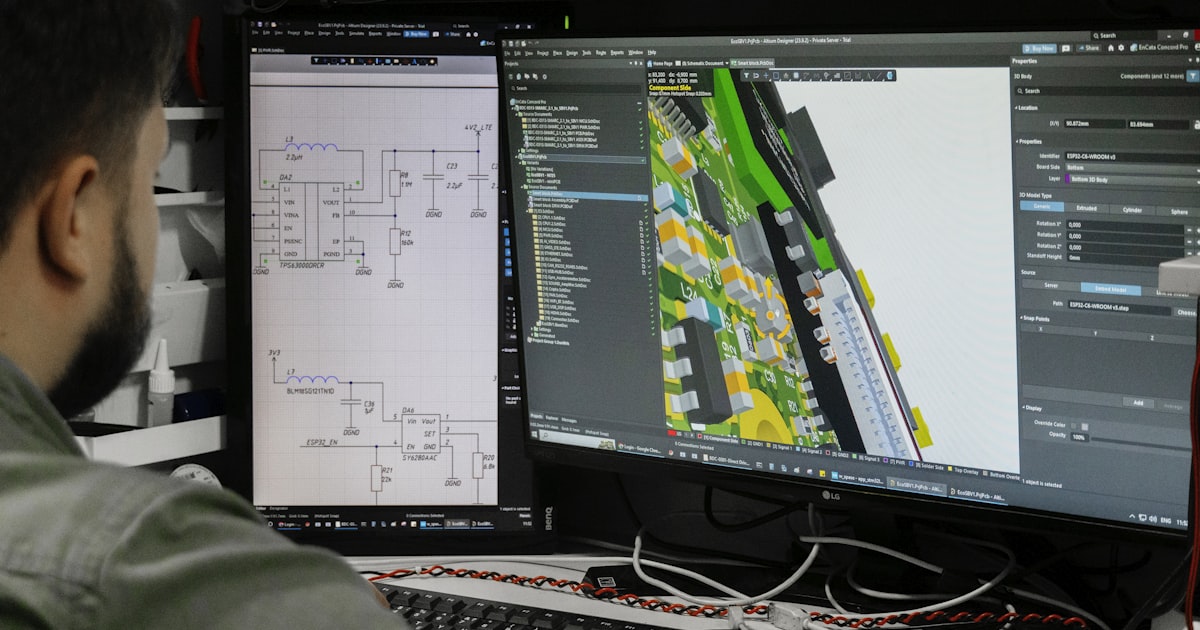Click the Add snap point button
1200x630 pixels.
(1138, 403)
